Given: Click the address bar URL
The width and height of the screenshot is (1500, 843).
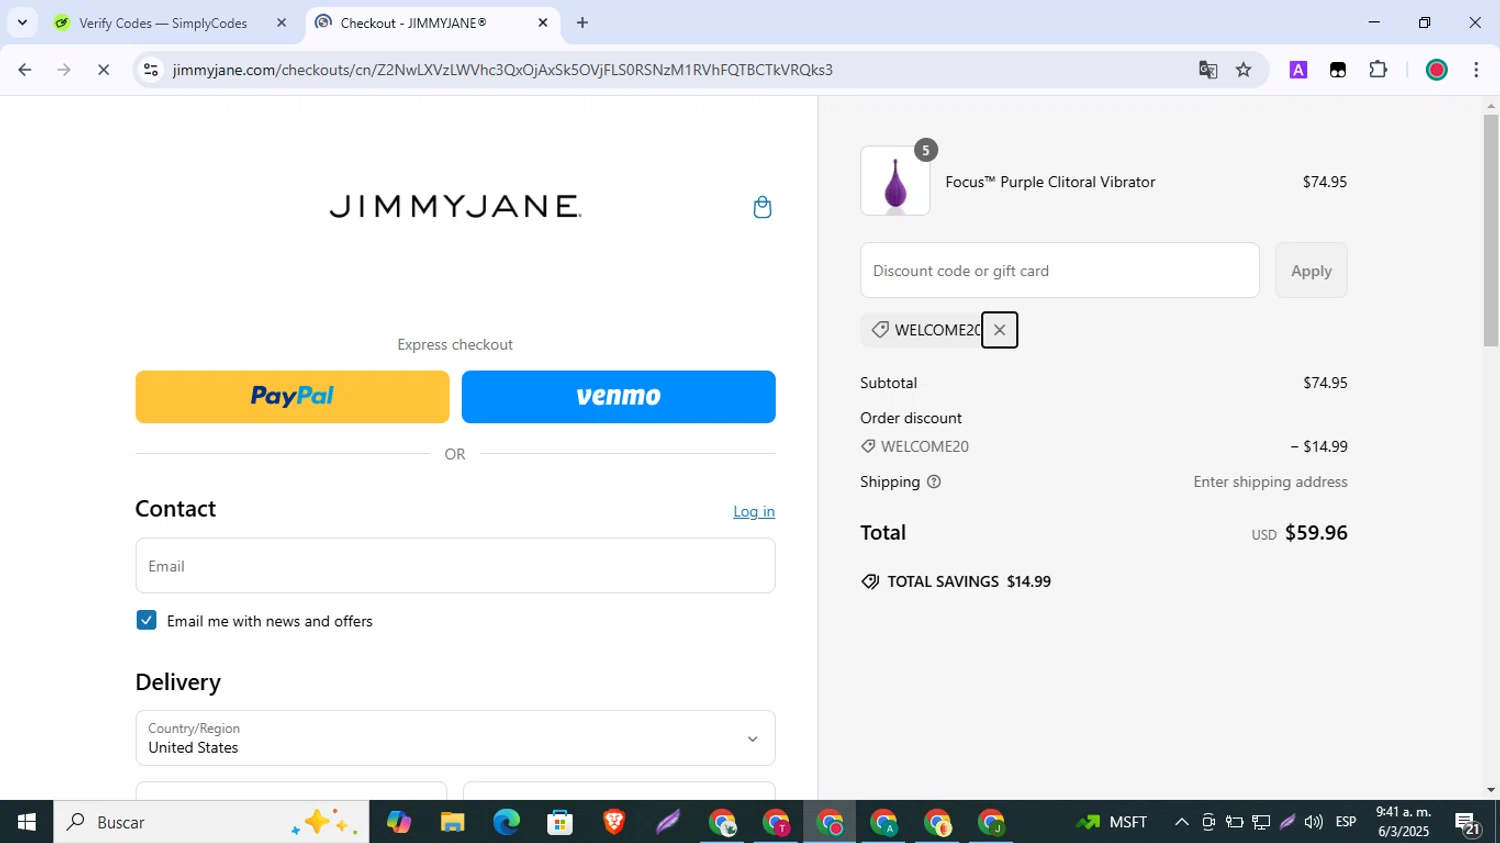Looking at the screenshot, I should tap(503, 70).
